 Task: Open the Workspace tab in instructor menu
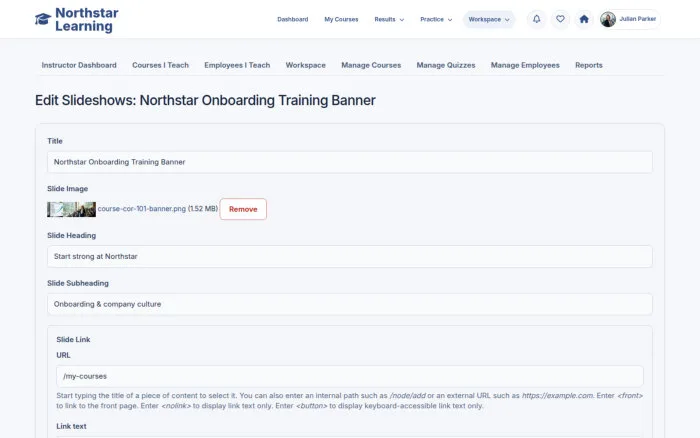click(305, 65)
